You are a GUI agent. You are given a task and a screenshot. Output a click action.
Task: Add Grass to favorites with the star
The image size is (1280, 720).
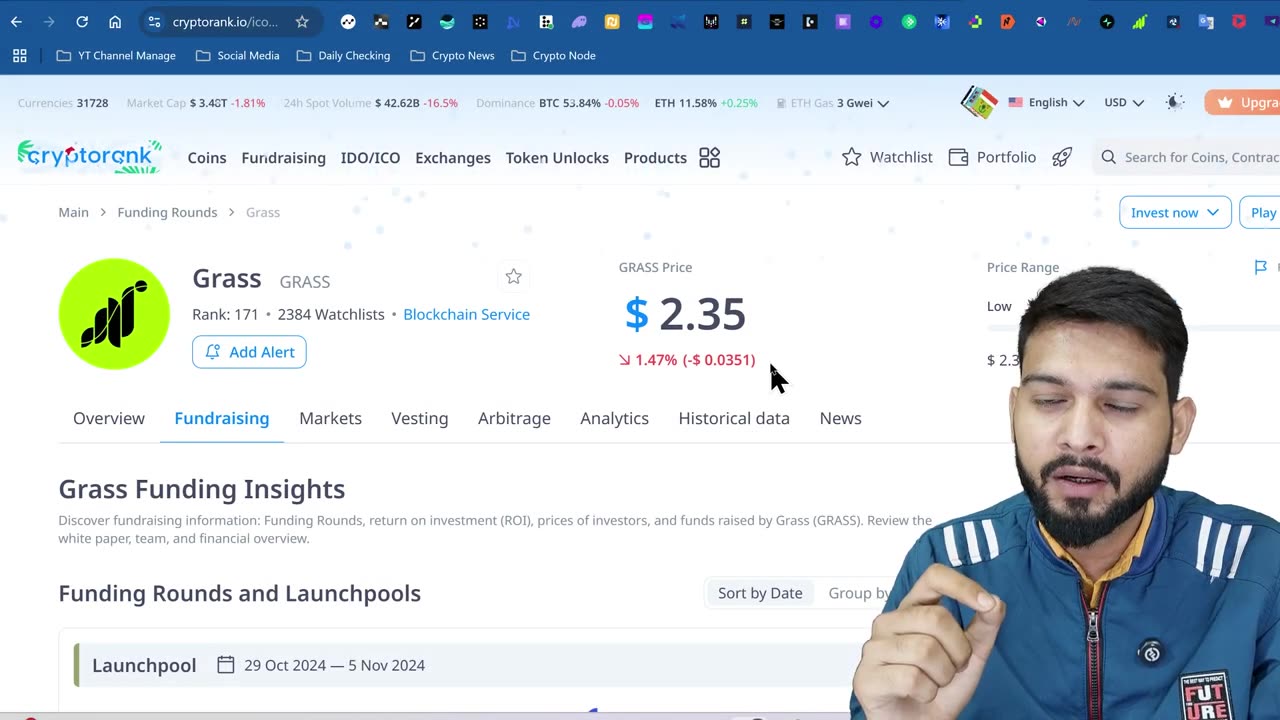(x=513, y=276)
